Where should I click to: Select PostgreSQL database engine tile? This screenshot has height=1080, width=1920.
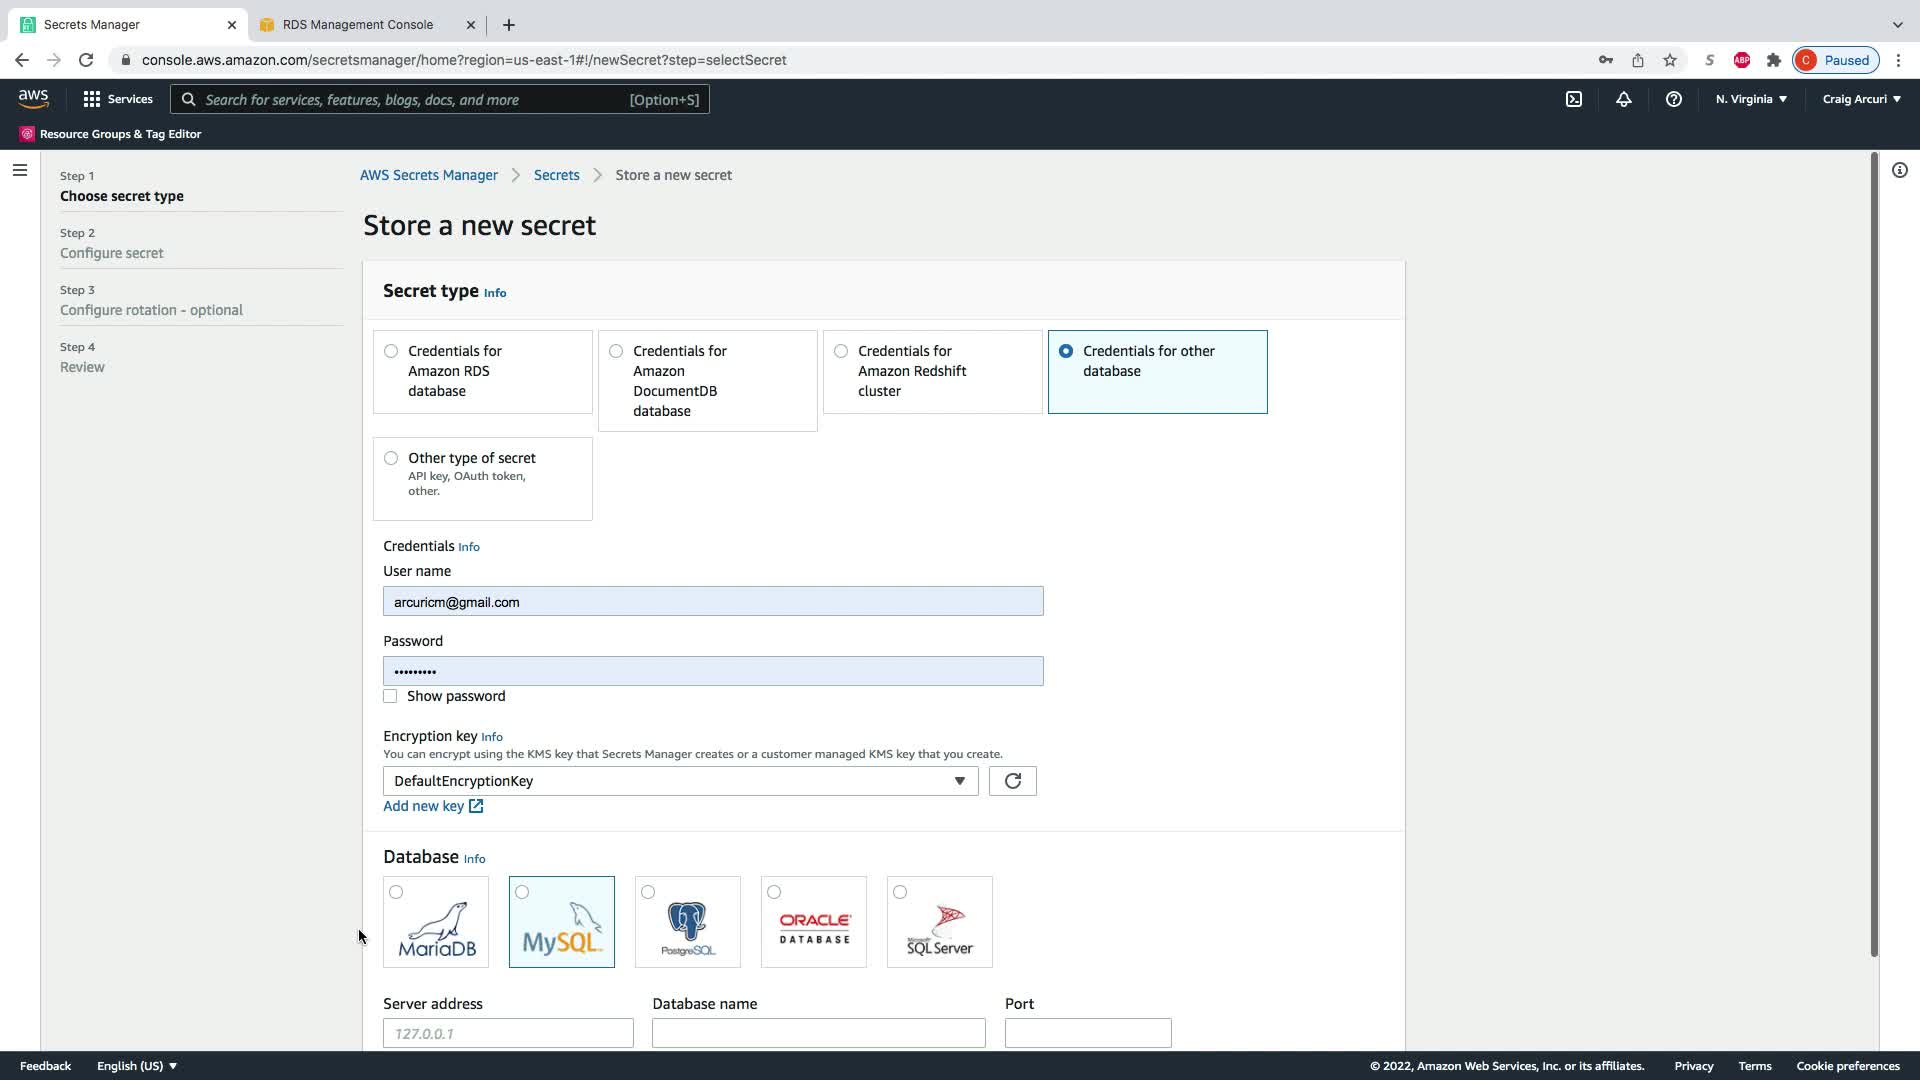click(x=688, y=922)
